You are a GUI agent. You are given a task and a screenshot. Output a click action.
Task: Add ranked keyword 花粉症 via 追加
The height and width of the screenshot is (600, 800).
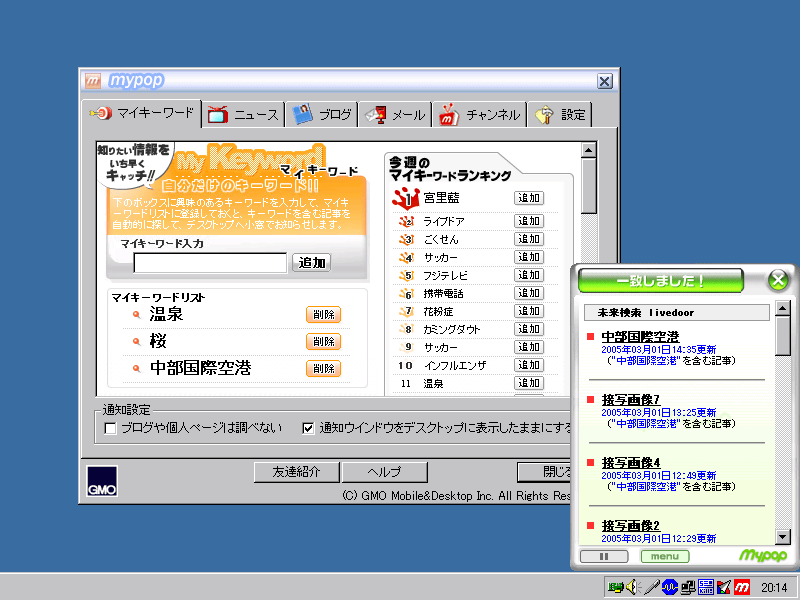pos(529,311)
